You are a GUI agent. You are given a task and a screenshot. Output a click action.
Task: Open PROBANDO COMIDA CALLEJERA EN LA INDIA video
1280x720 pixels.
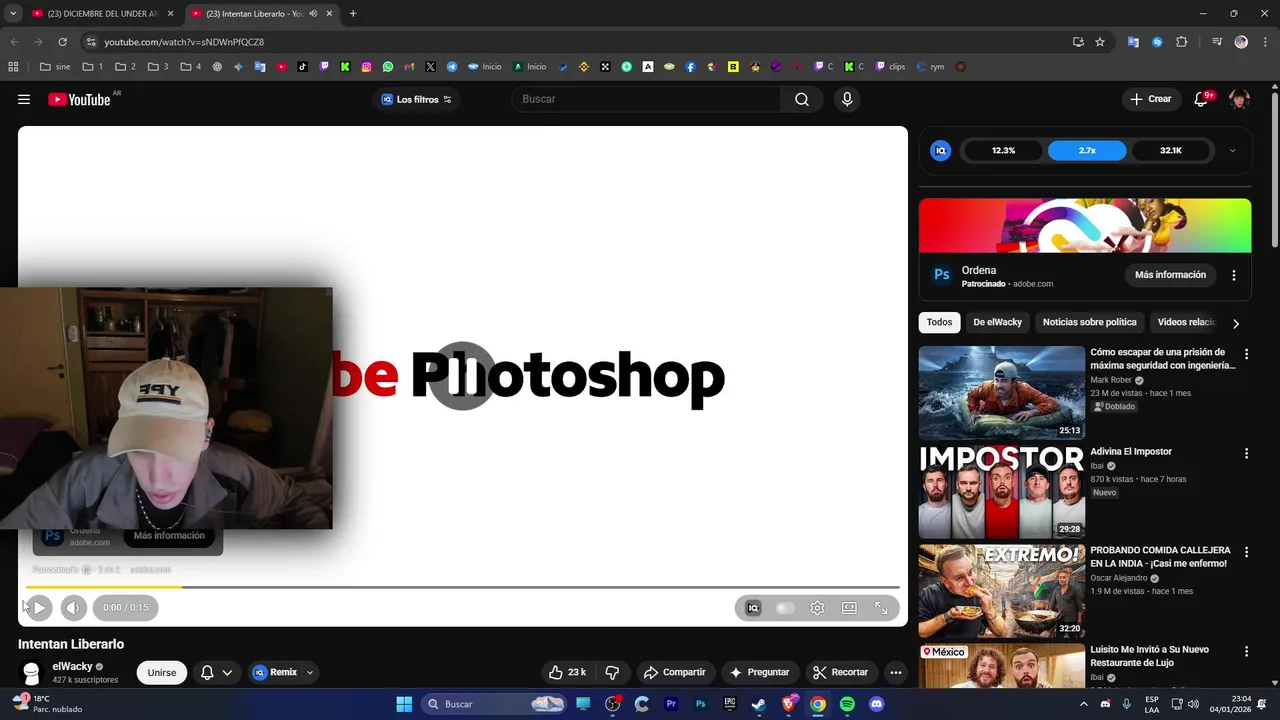click(1160, 556)
